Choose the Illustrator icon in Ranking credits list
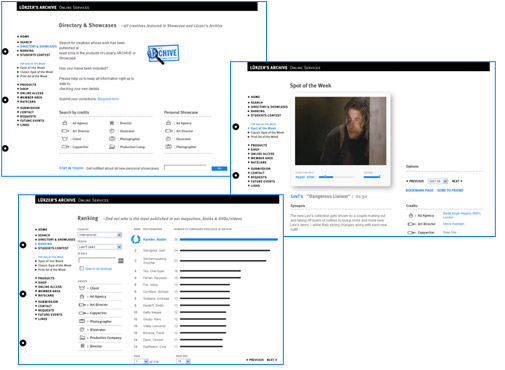This screenshot has width=505, height=370. [82, 330]
